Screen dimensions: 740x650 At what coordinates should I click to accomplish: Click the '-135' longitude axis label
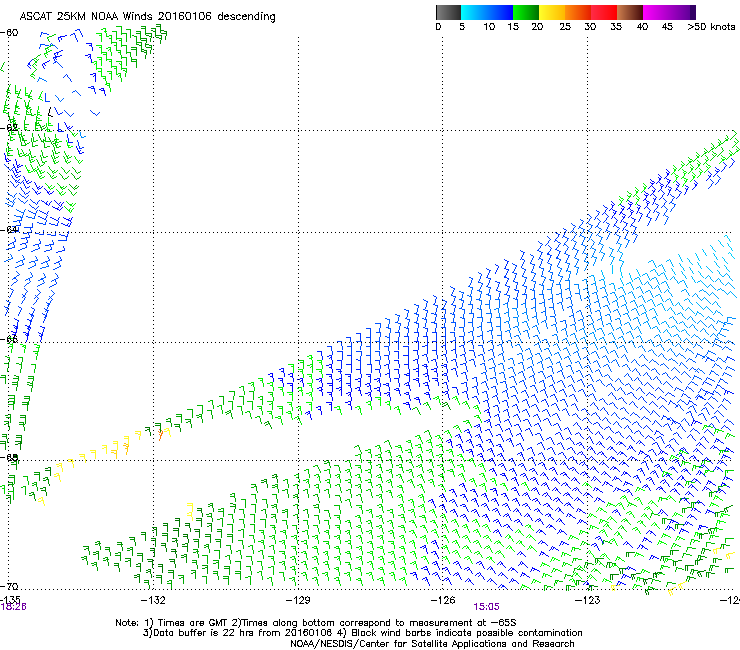[10, 599]
